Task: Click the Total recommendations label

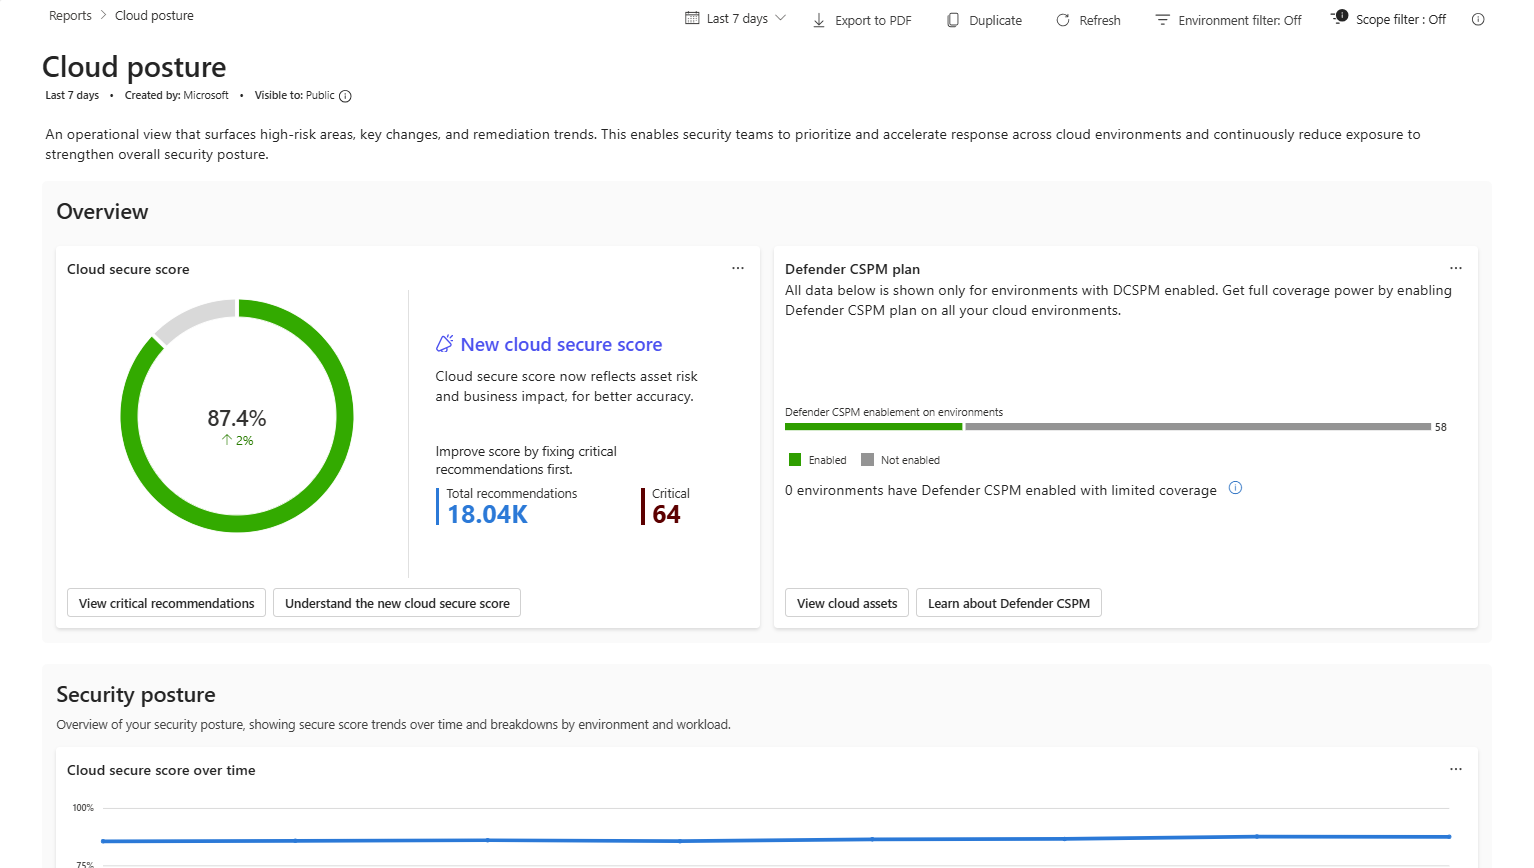Action: 511,493
